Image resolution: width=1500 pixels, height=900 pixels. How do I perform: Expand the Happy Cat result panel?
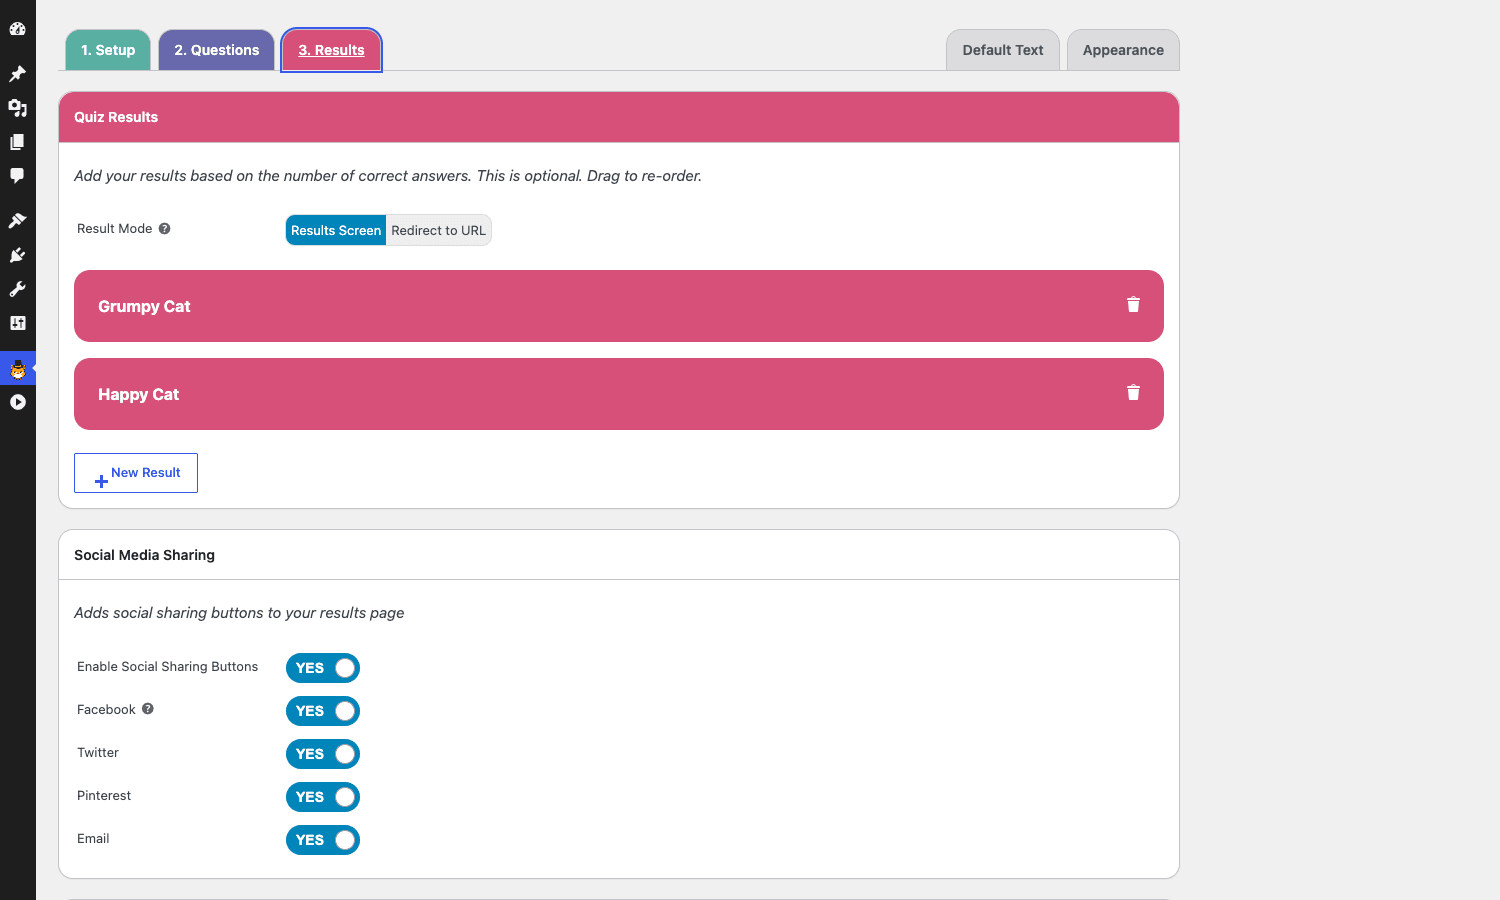619,394
